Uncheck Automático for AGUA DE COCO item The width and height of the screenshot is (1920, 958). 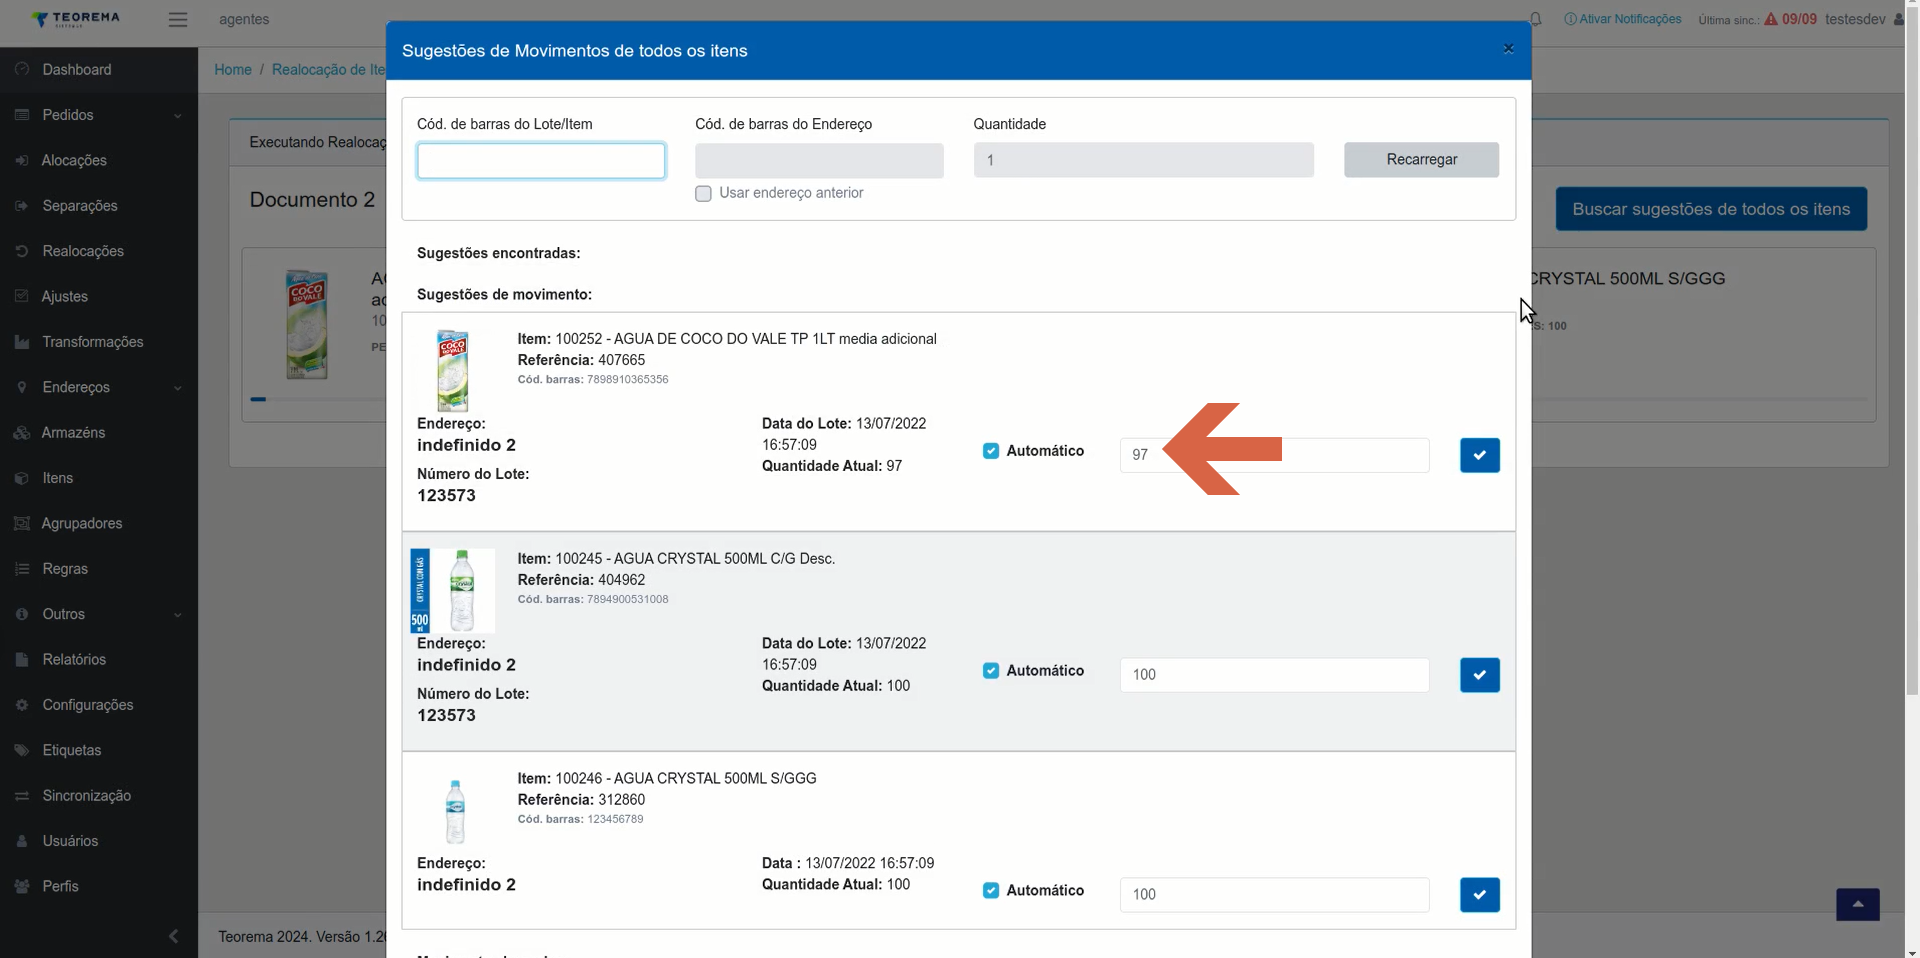991,451
